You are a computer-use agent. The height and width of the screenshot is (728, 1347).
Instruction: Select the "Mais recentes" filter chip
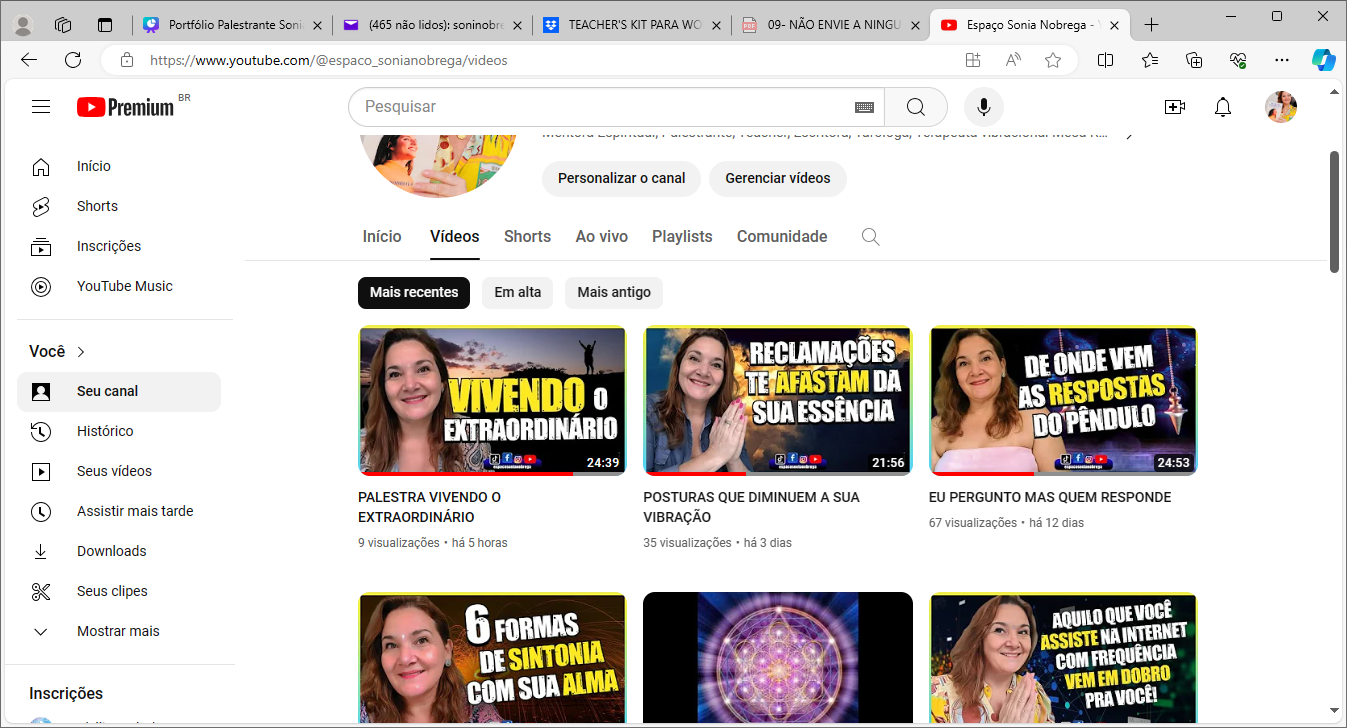414,292
